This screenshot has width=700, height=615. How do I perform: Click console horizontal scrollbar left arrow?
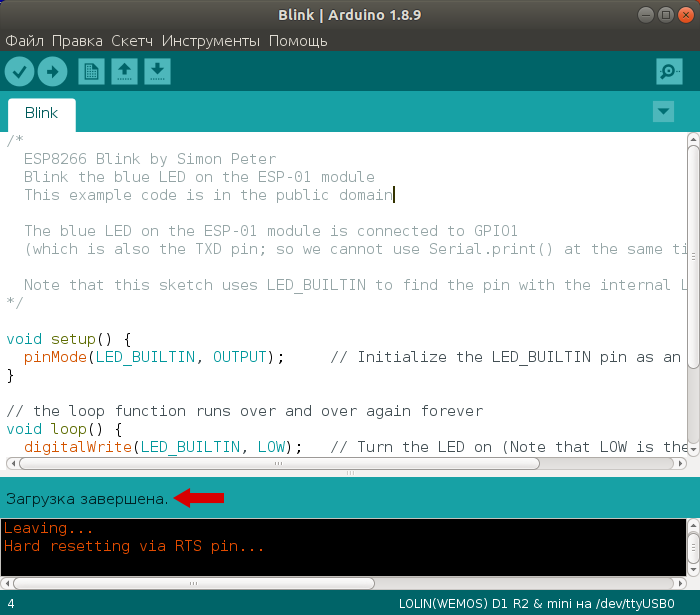pyautogui.click(x=7, y=583)
